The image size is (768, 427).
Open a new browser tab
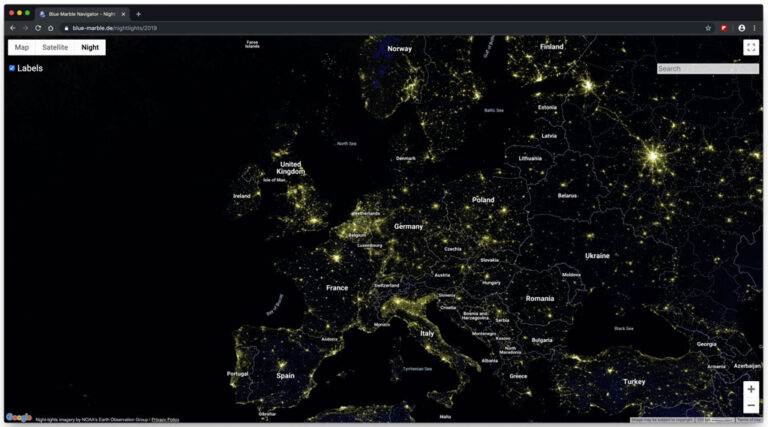click(138, 14)
